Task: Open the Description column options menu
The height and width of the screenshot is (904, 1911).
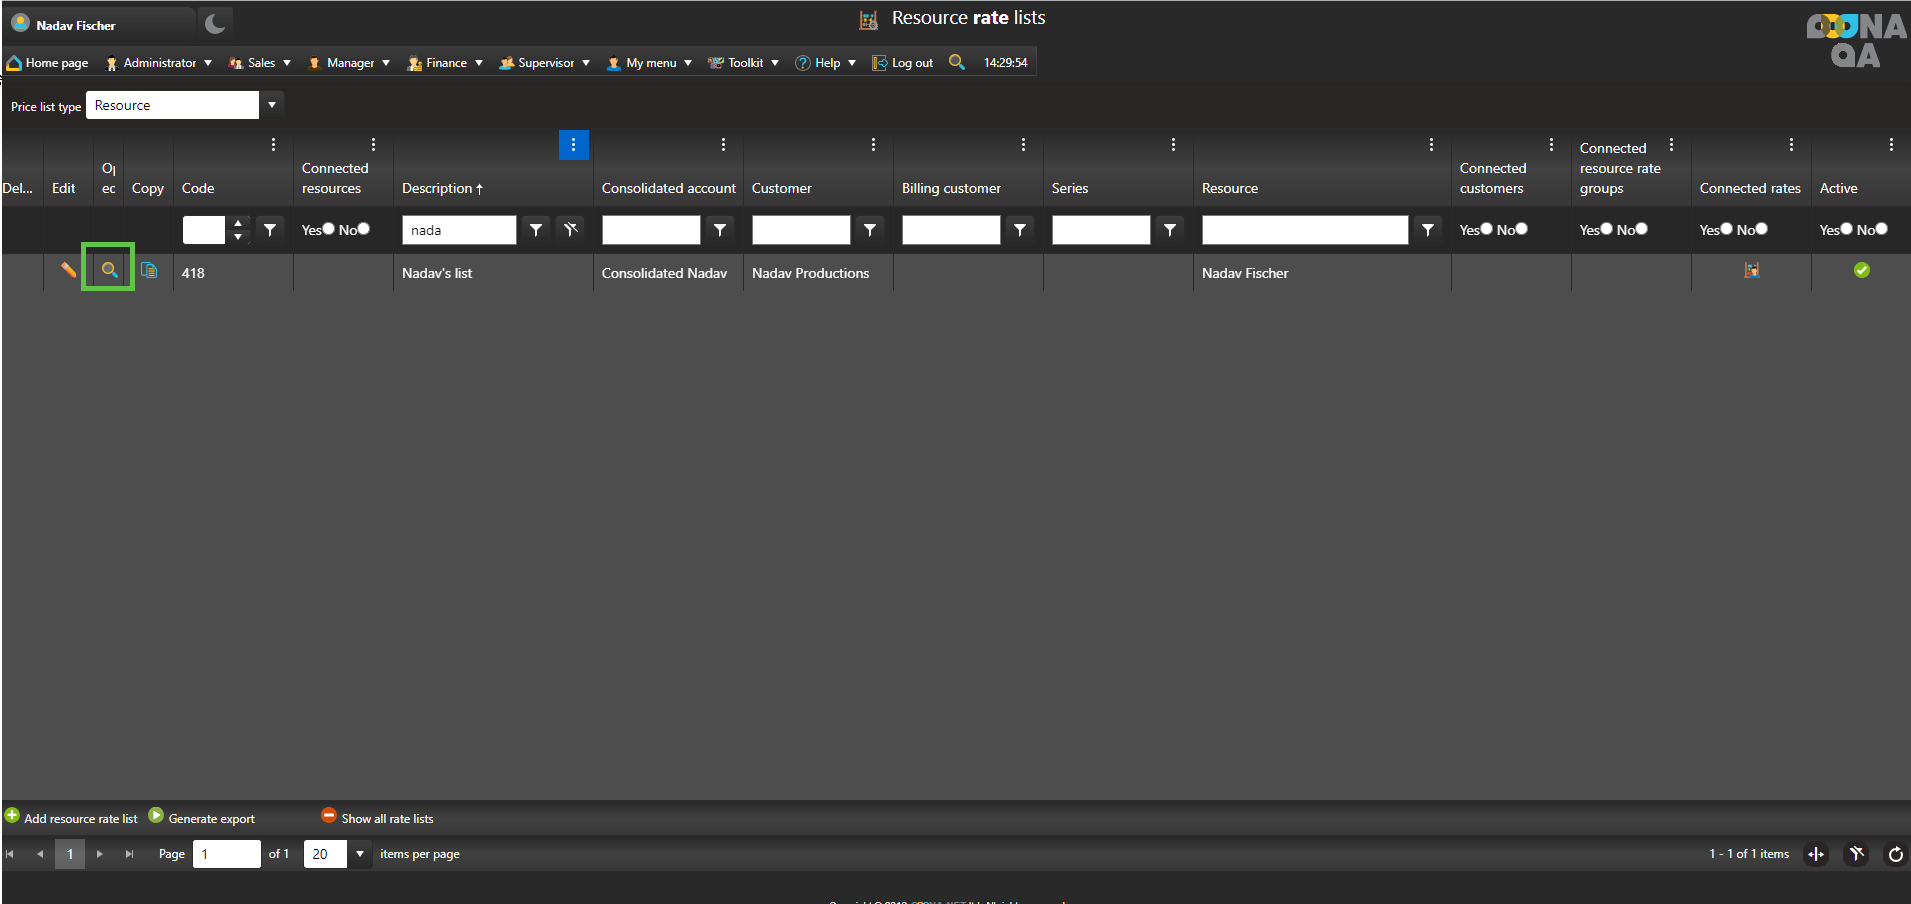Action: click(x=573, y=145)
